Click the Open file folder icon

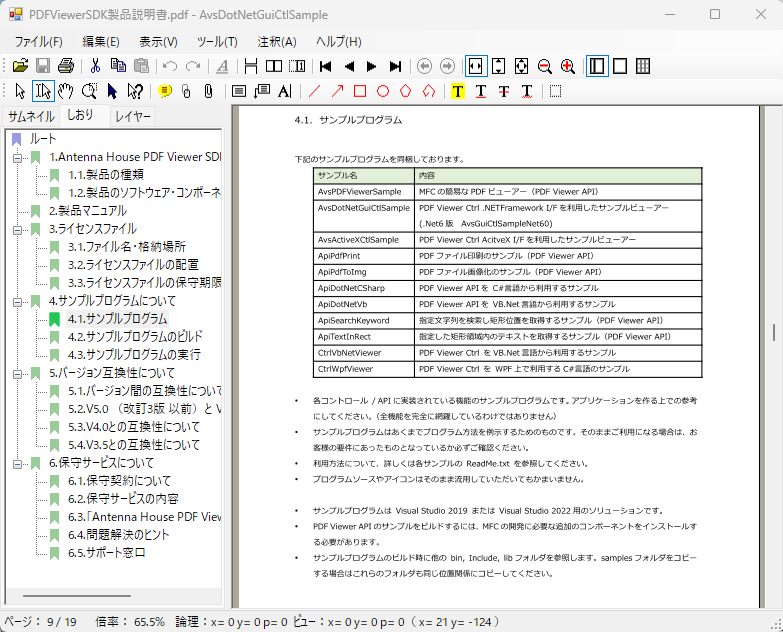(x=20, y=66)
